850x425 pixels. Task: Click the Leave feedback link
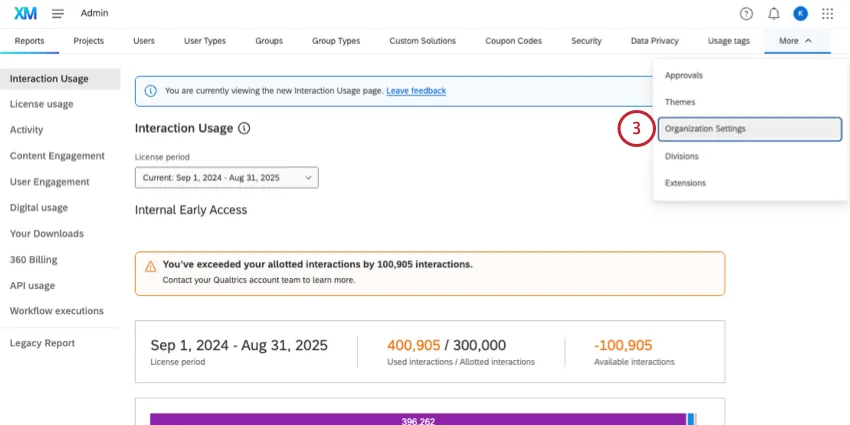(416, 91)
